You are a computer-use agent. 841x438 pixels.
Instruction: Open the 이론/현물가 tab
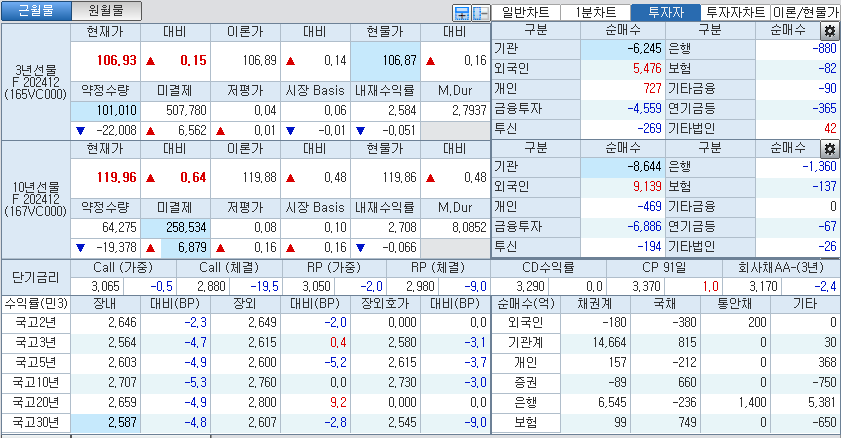(x=805, y=12)
